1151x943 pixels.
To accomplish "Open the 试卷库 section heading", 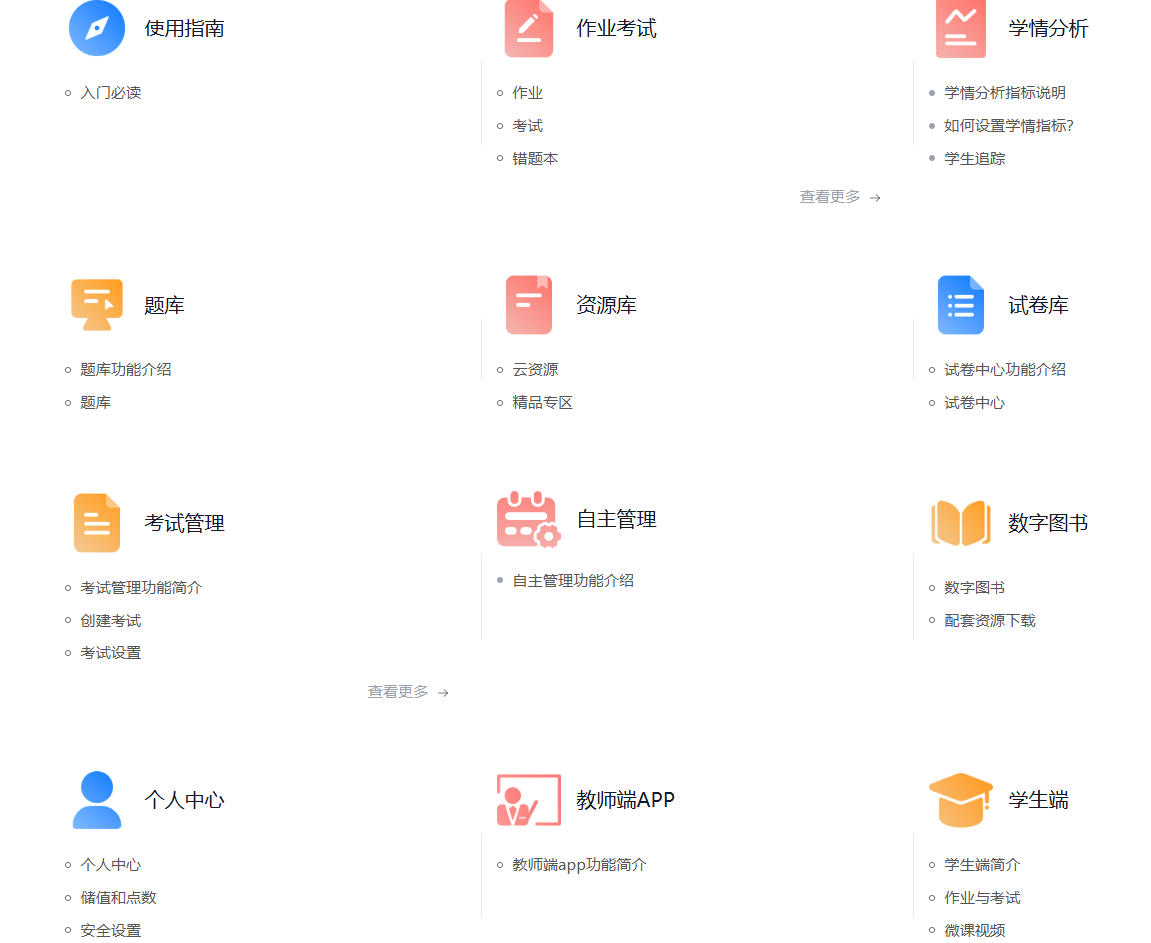I will point(1038,305).
